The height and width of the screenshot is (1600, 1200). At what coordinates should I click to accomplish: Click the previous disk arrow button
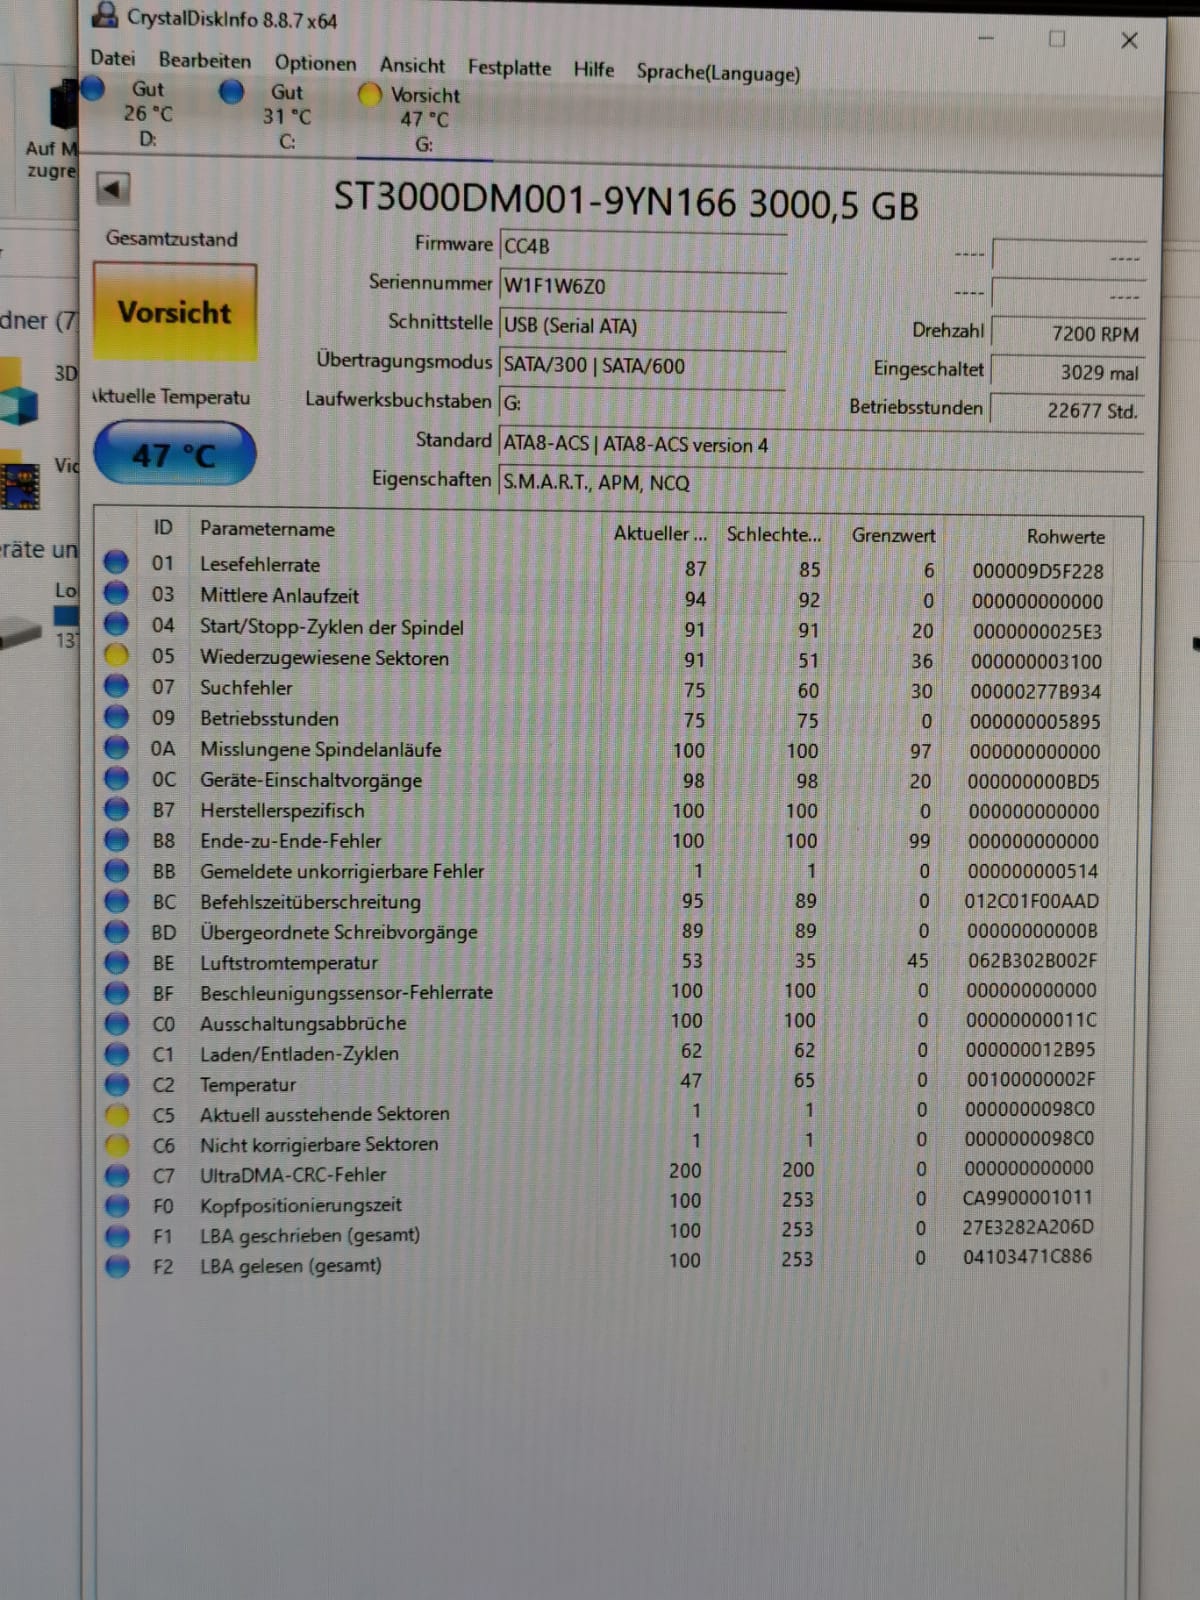113,189
